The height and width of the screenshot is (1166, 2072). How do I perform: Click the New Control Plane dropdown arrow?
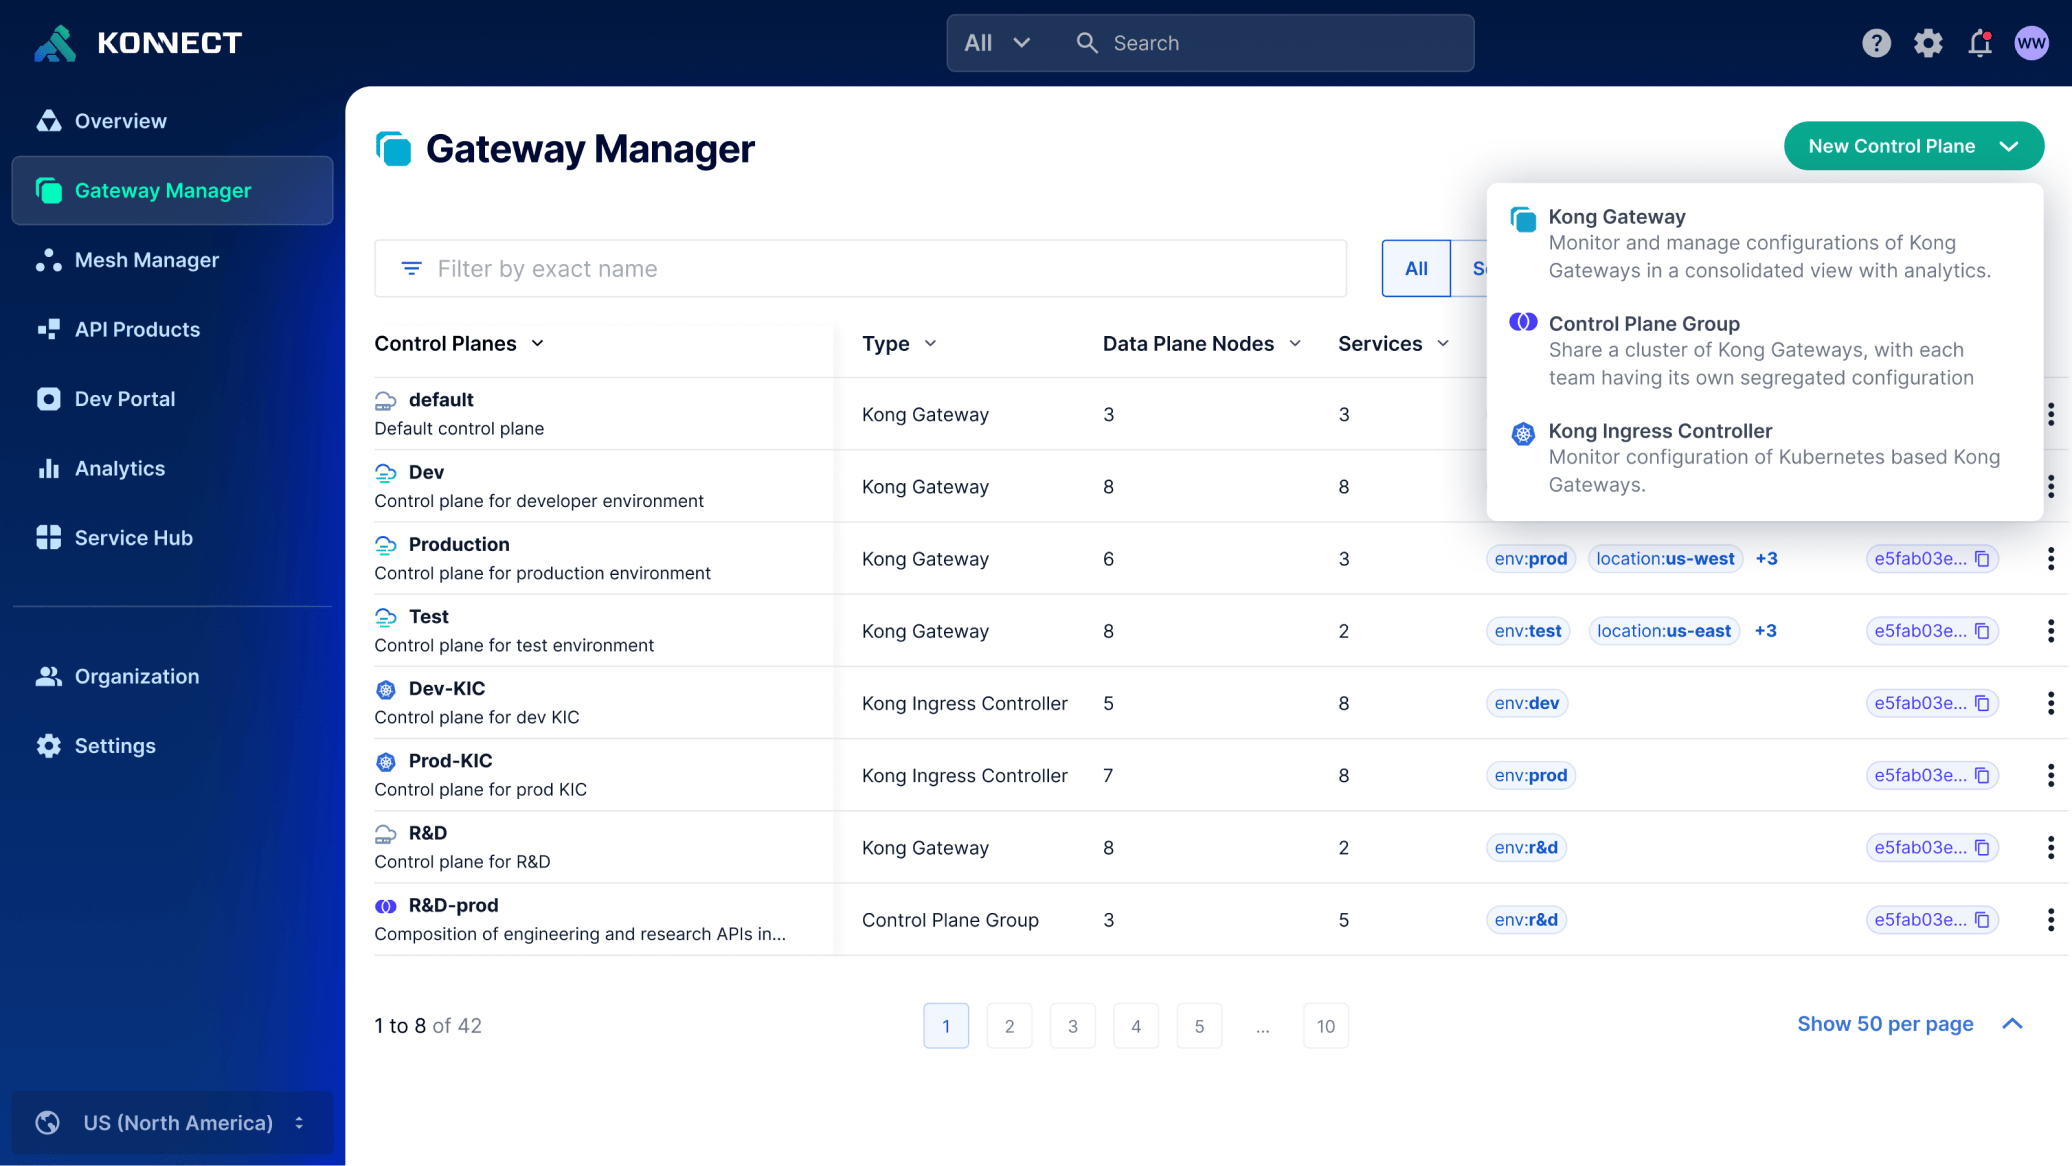[2011, 144]
